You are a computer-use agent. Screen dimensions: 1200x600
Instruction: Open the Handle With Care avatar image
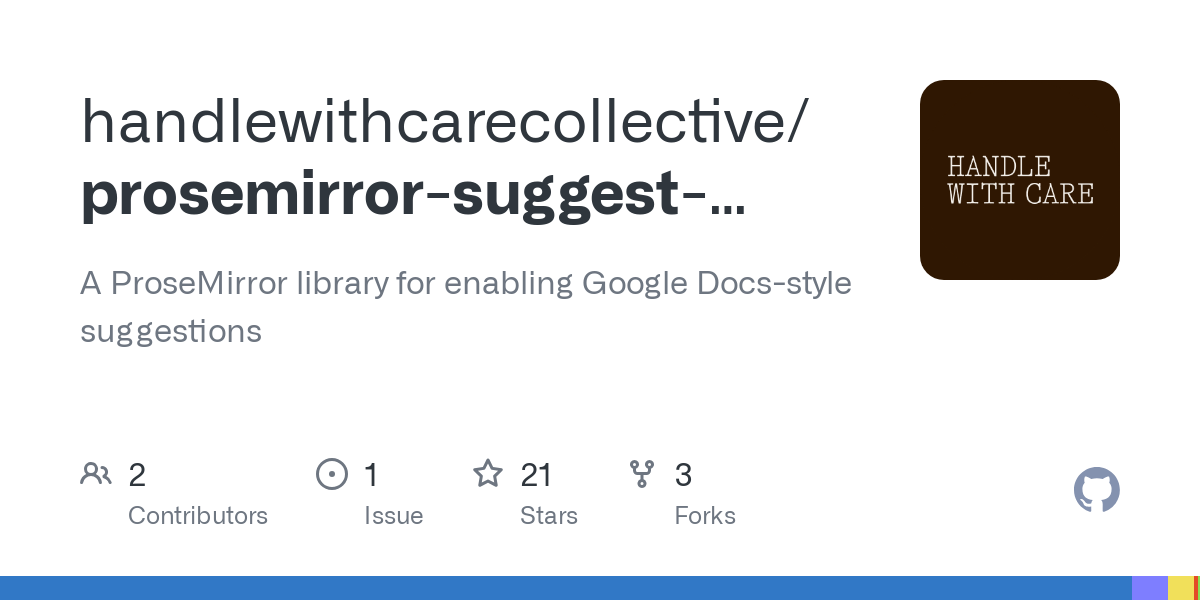tap(1019, 180)
